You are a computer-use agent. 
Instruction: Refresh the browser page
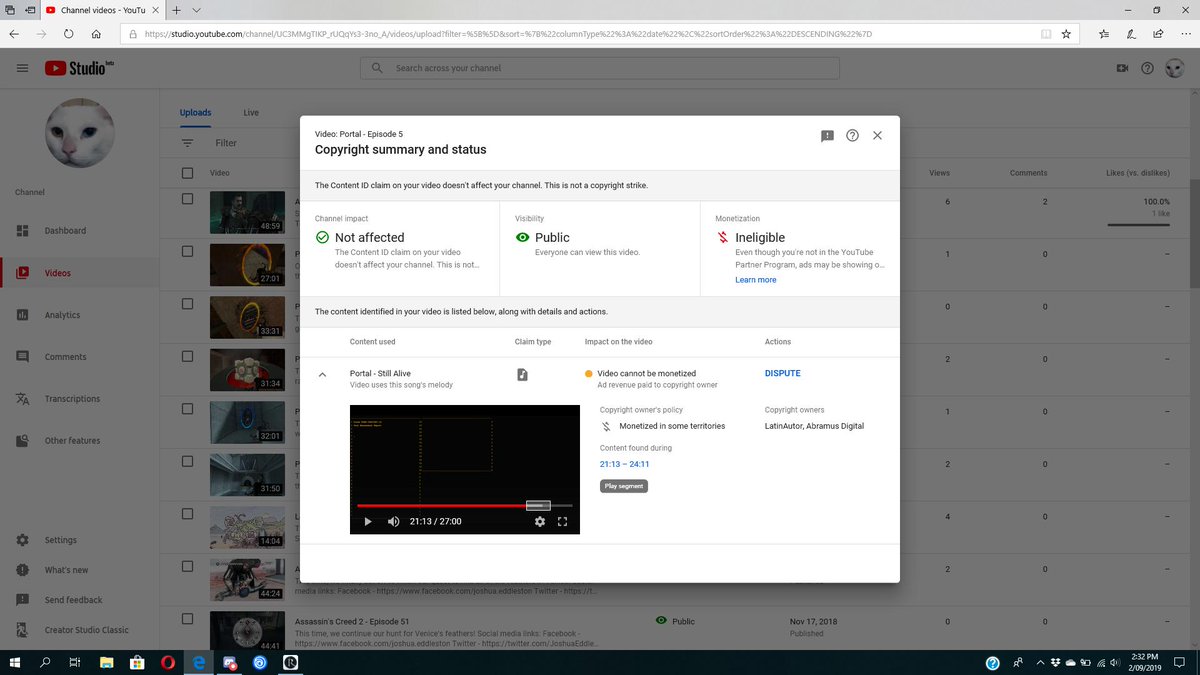pyautogui.click(x=69, y=33)
